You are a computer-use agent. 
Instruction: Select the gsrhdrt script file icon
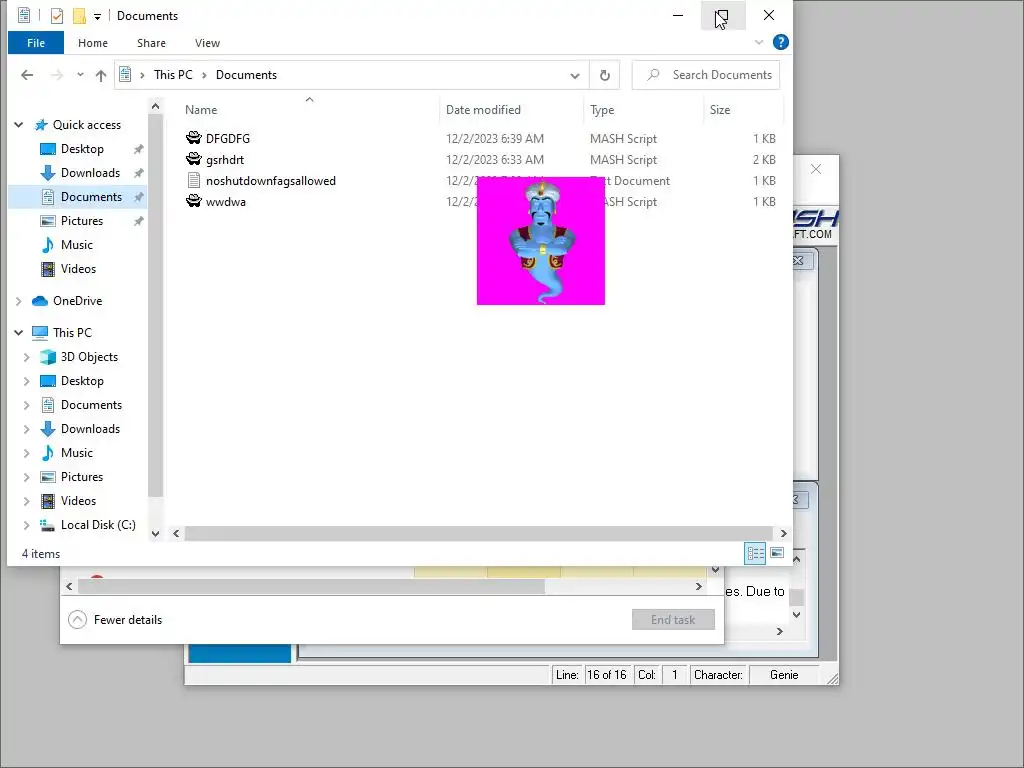[x=193, y=159]
